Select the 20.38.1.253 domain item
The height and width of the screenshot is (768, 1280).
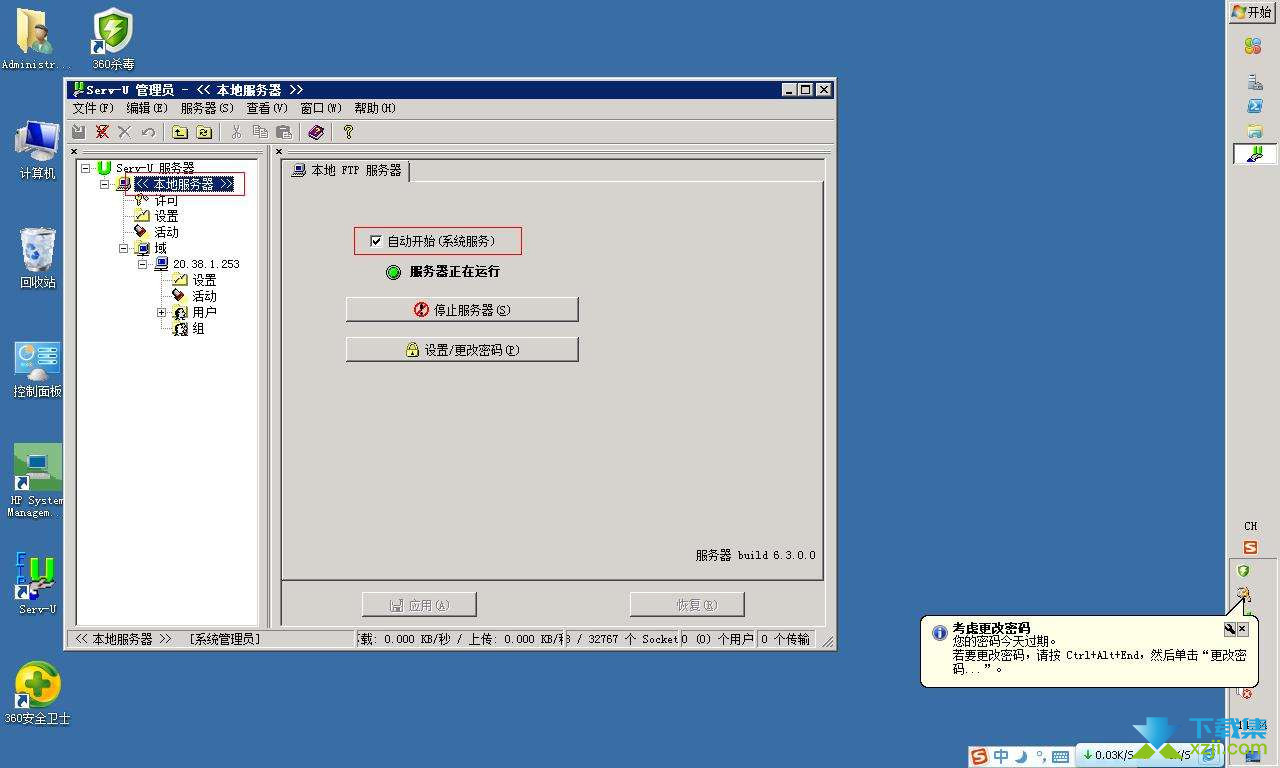206,264
